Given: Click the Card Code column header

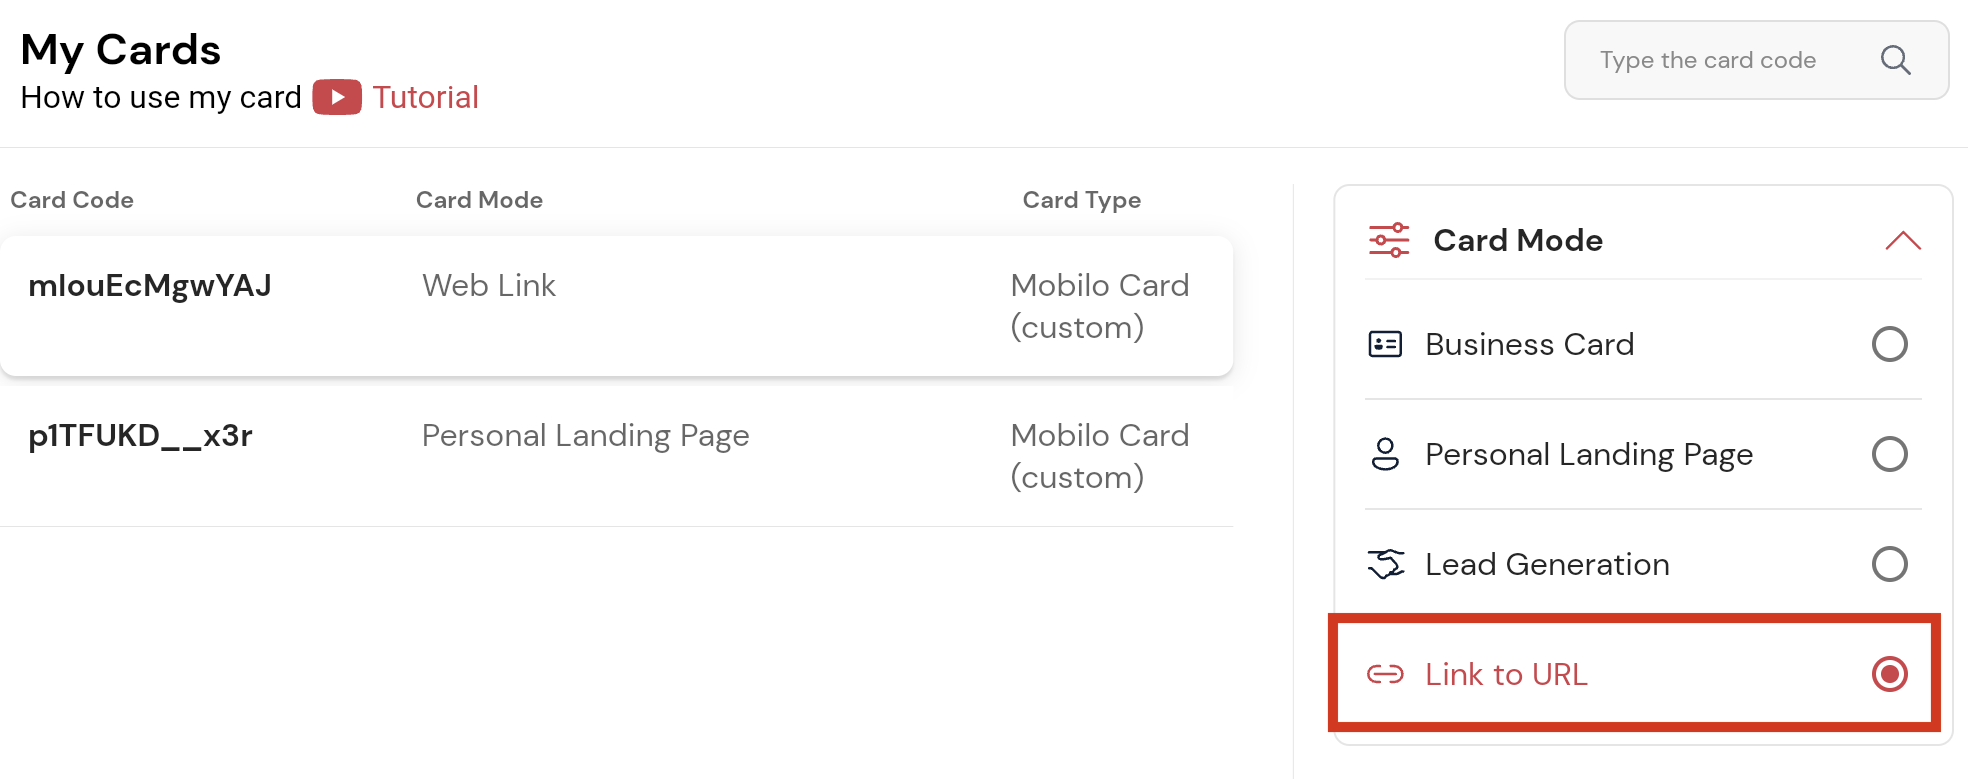Looking at the screenshot, I should tap(72, 200).
